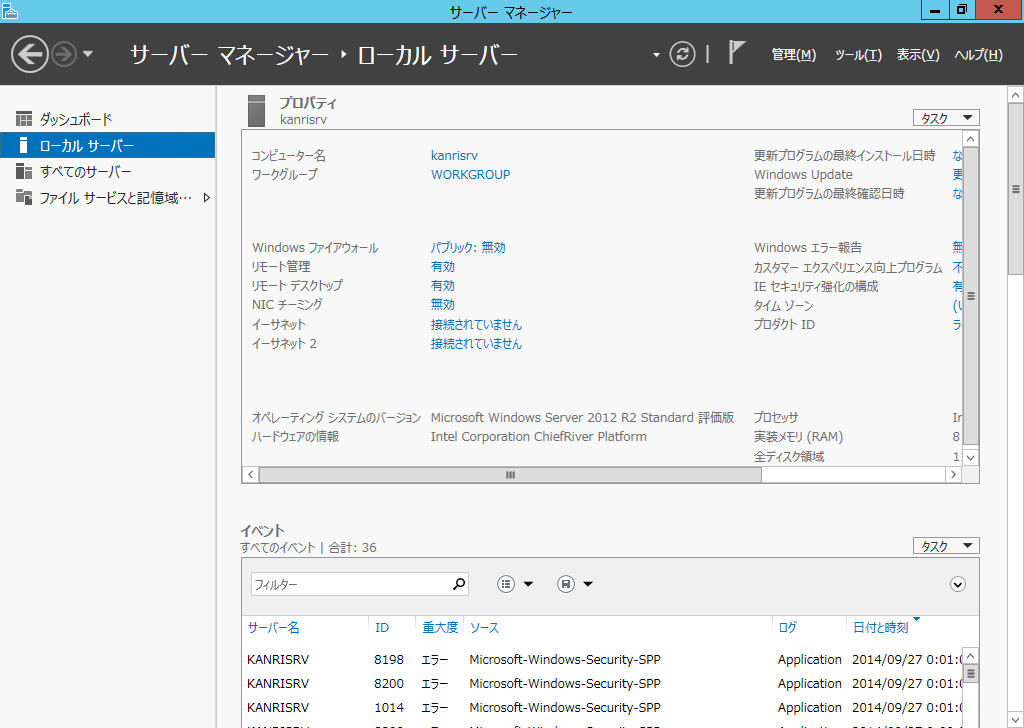Click NIC チーミング 無効 link
This screenshot has height=728, width=1024.
(443, 304)
